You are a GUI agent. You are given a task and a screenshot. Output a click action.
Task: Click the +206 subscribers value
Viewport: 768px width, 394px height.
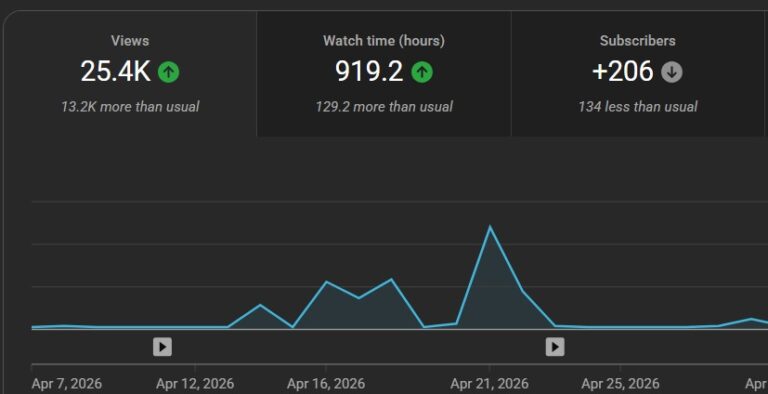pyautogui.click(x=623, y=72)
